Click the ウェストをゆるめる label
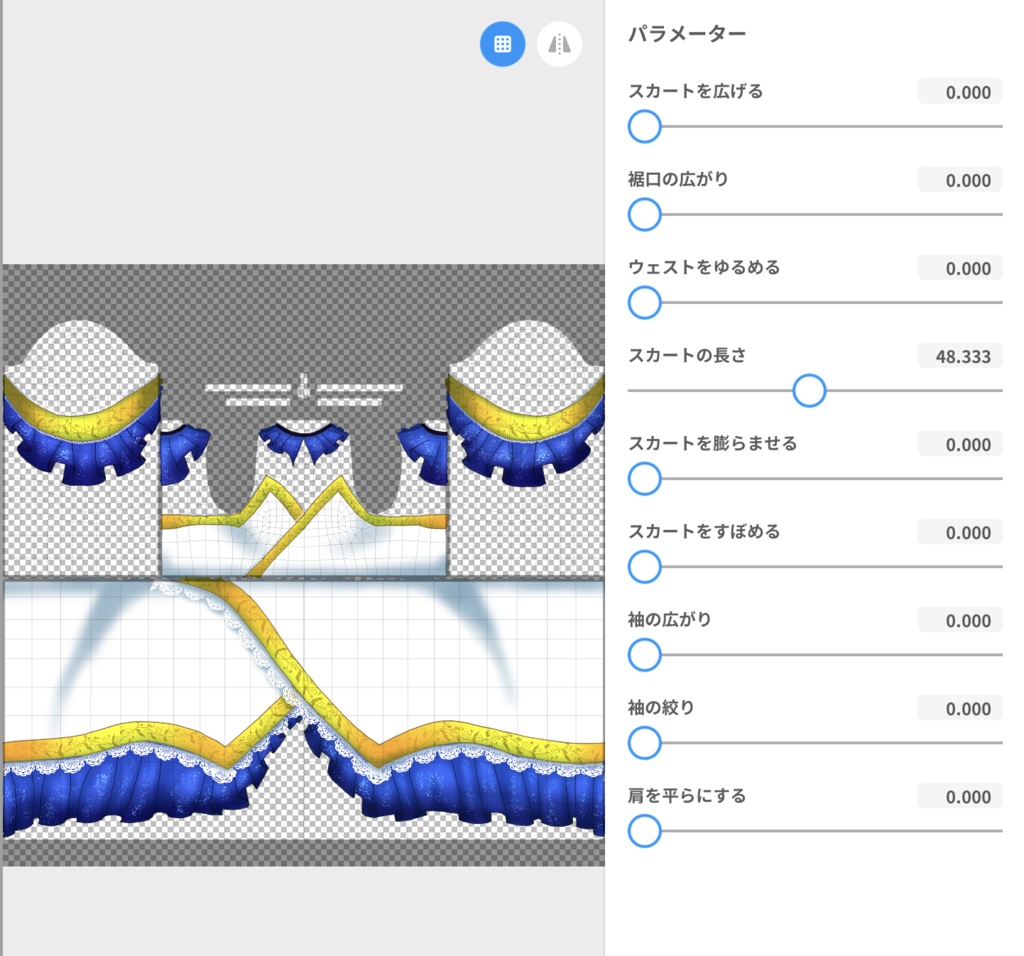The image size is (1024, 956). [x=704, y=267]
